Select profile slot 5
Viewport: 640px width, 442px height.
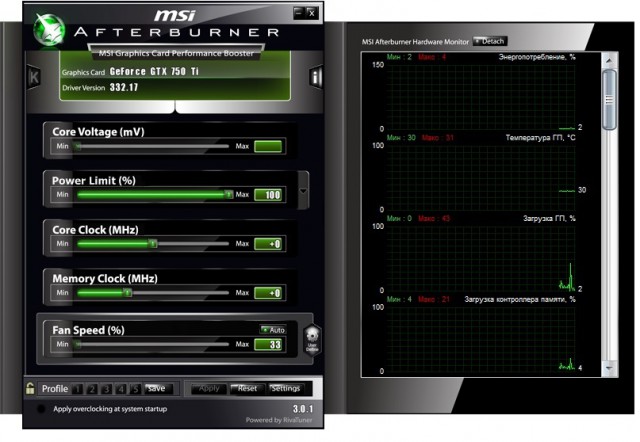click(x=135, y=389)
